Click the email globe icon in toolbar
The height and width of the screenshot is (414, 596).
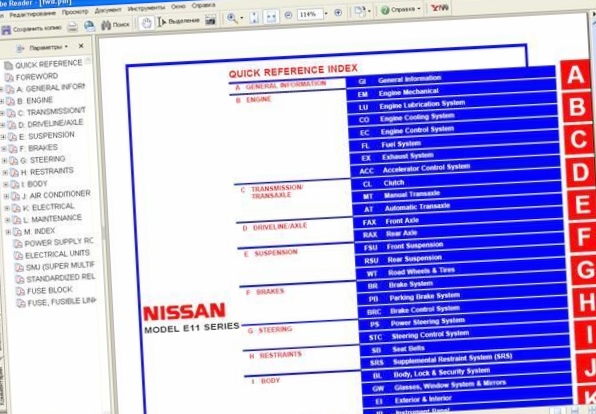tap(90, 26)
